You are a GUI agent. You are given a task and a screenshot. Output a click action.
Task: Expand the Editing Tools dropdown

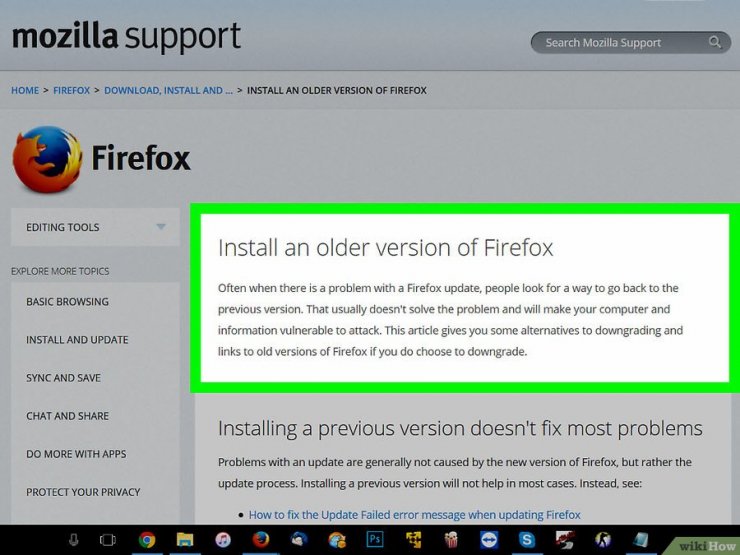pyautogui.click(x=95, y=227)
